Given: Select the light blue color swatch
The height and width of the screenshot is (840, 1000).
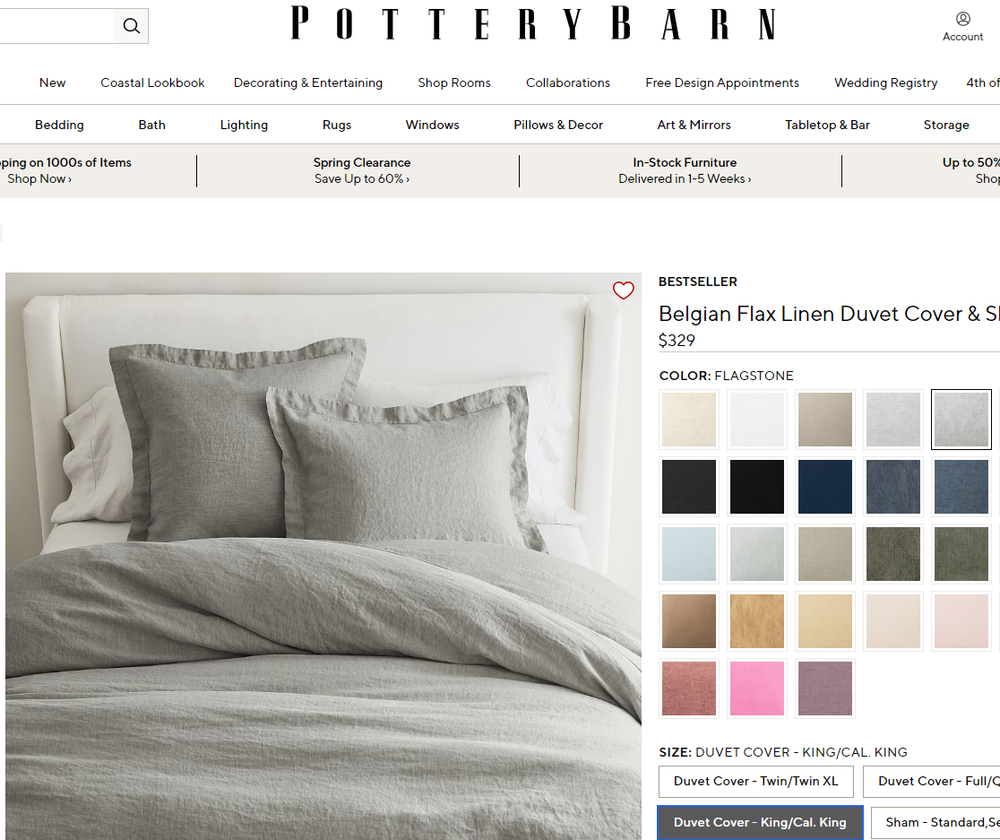Looking at the screenshot, I should (689, 554).
